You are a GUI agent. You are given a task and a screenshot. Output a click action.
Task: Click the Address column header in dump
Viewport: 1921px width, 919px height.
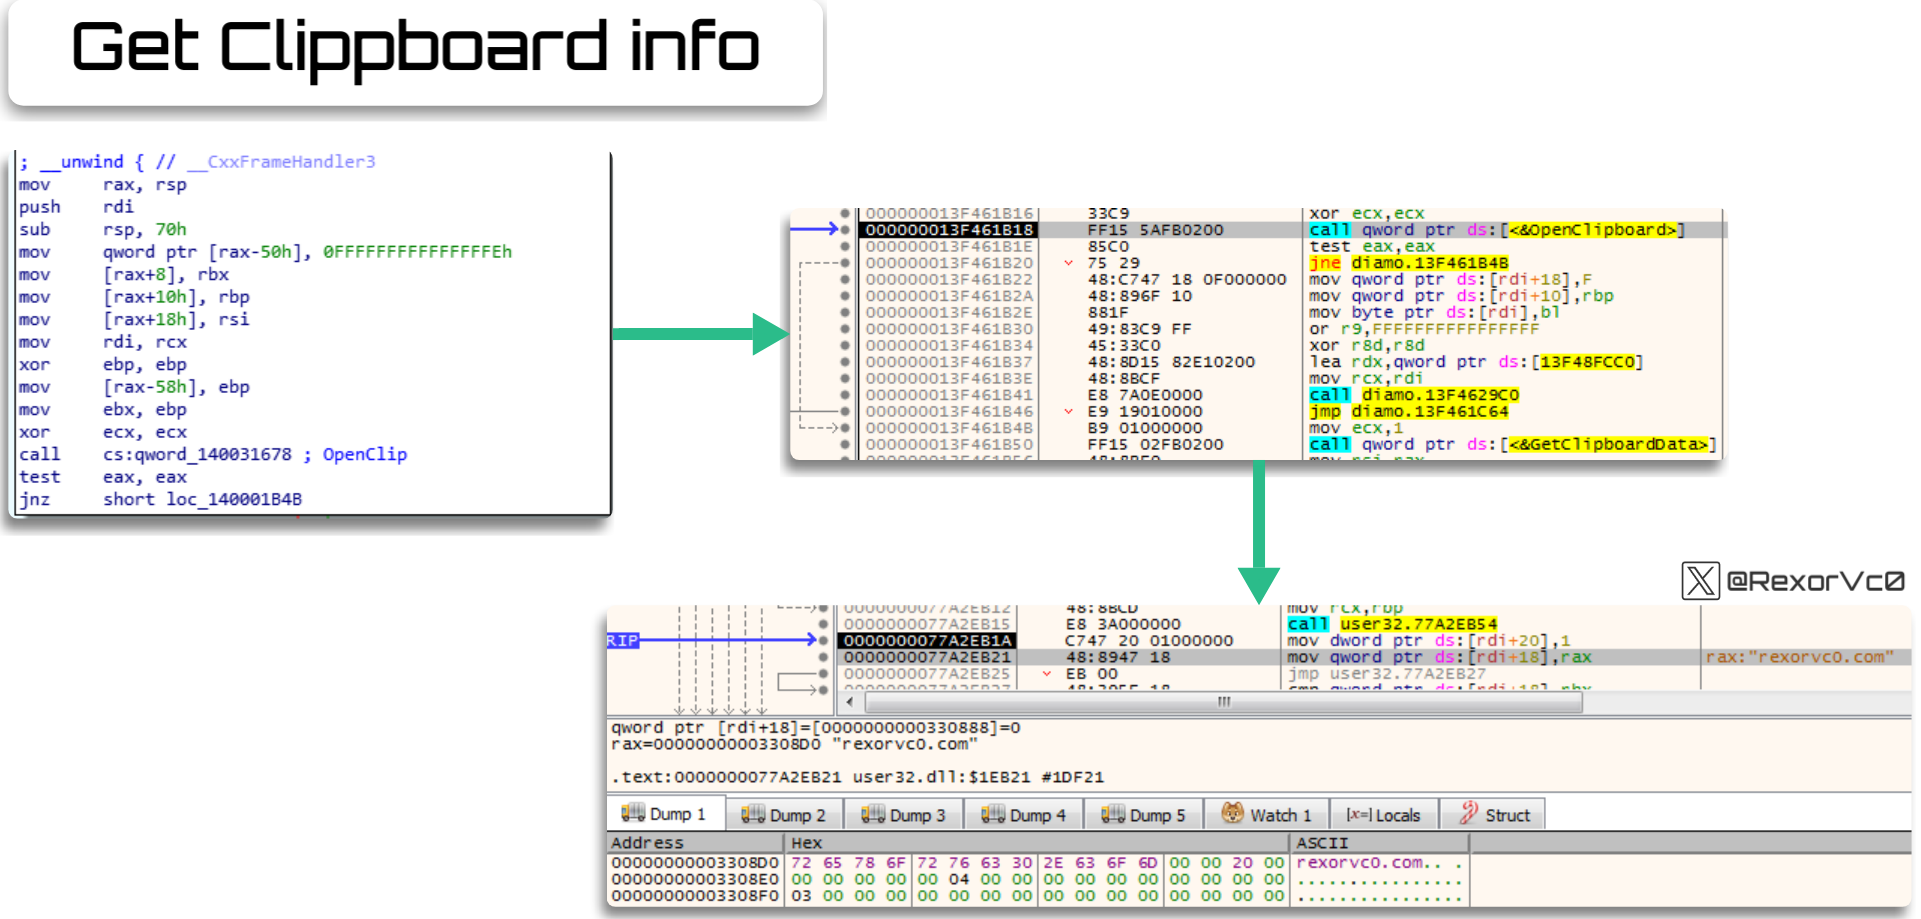[x=647, y=843]
